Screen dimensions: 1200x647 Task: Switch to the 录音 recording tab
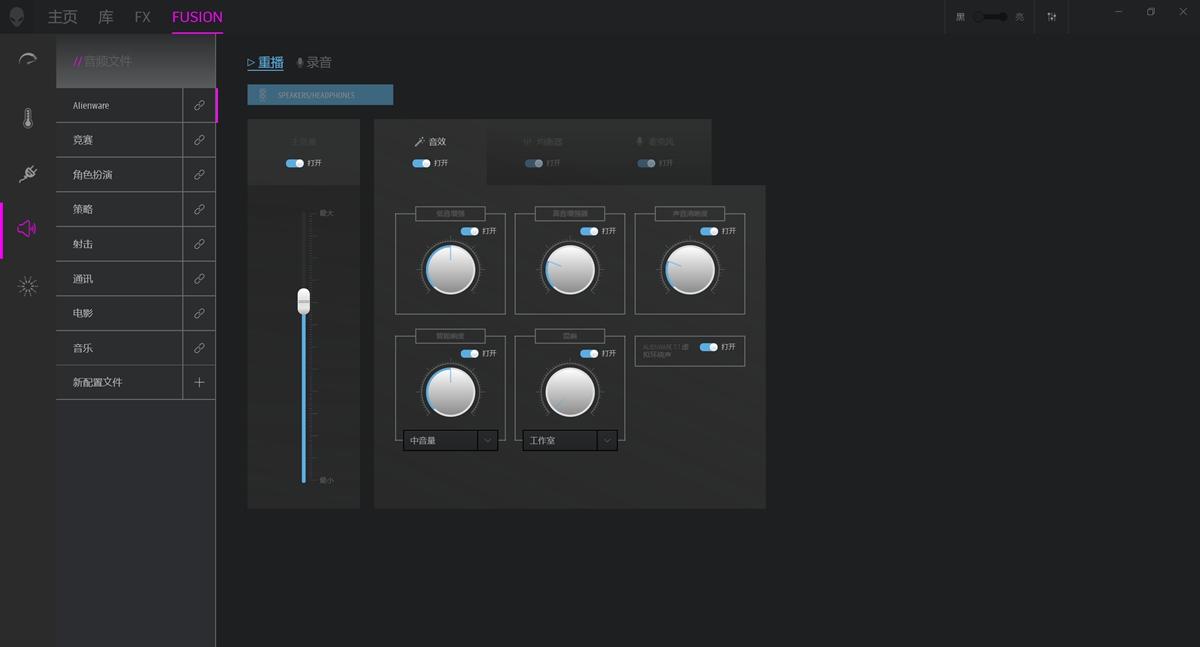(314, 62)
